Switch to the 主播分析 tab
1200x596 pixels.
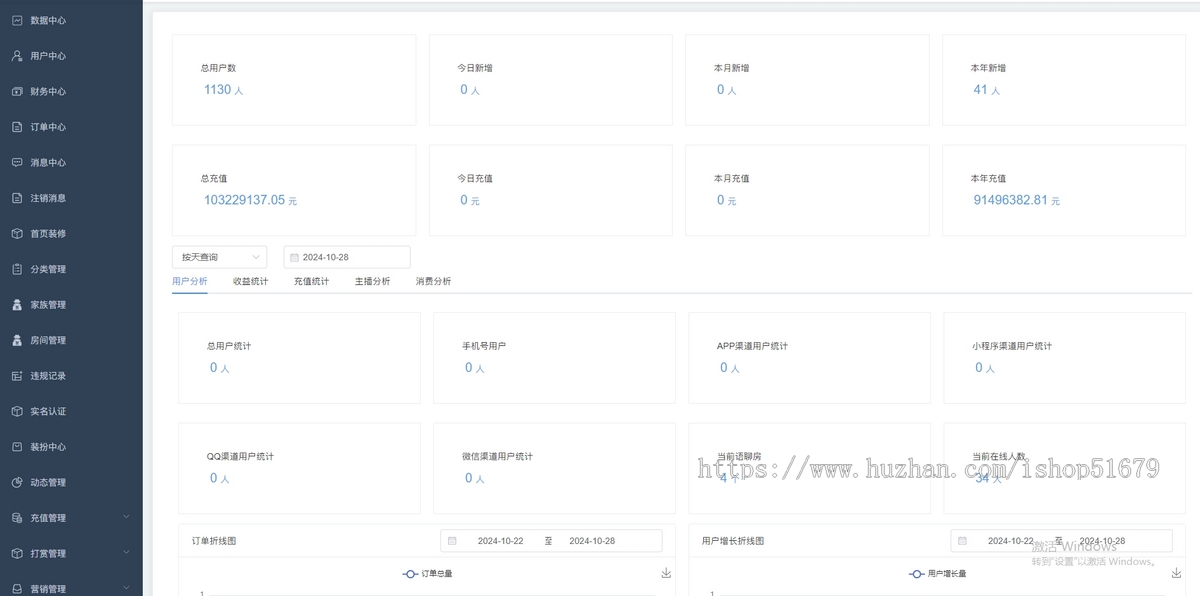click(x=372, y=281)
